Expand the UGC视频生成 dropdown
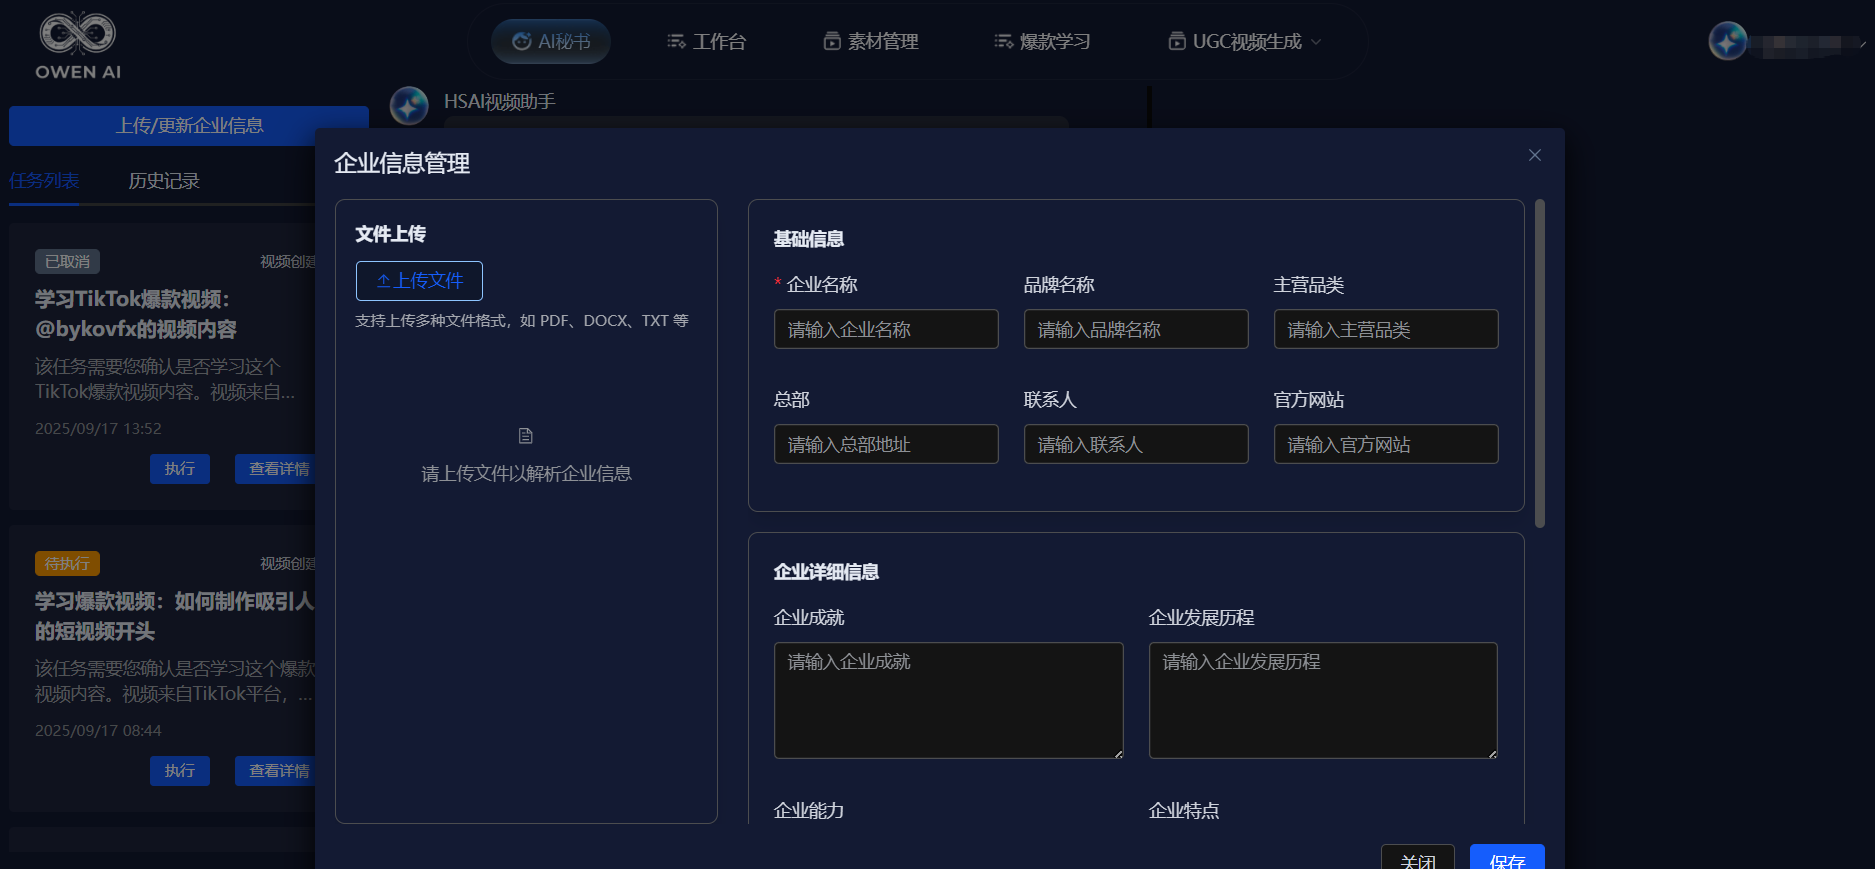Viewport: 1875px width, 869px height. [x=1245, y=42]
